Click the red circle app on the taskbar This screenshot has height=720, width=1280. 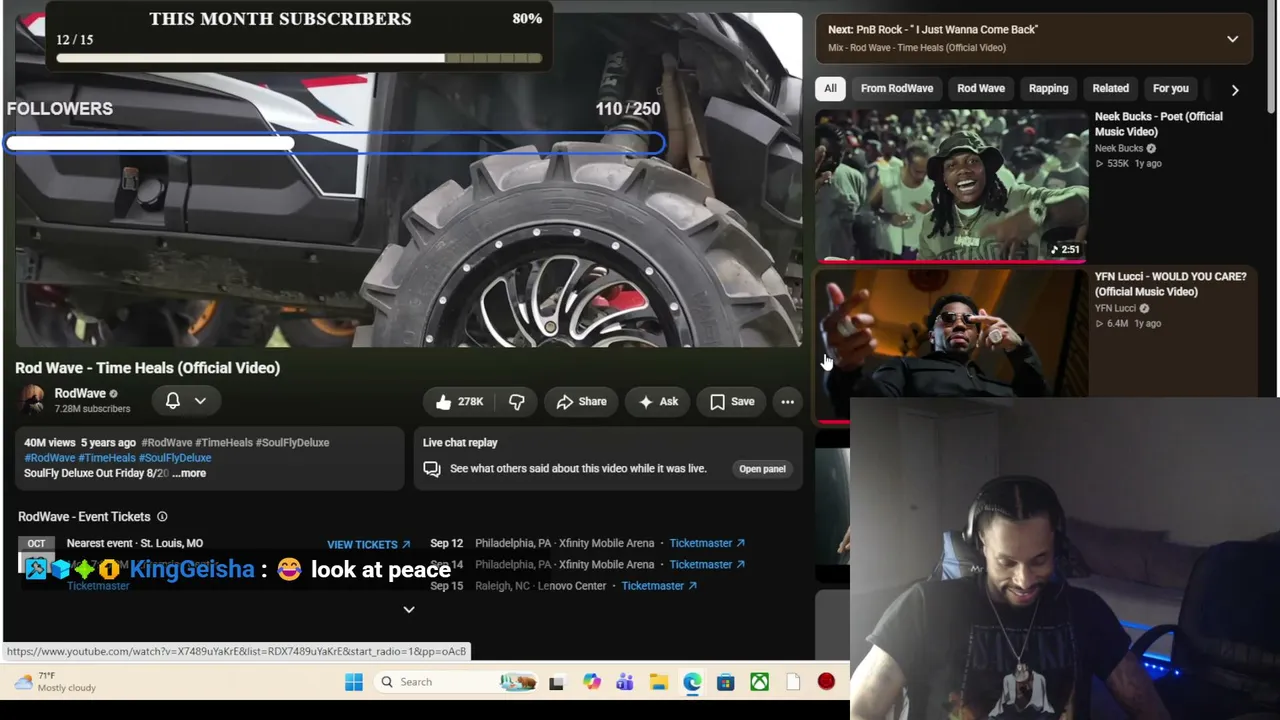[x=826, y=682]
